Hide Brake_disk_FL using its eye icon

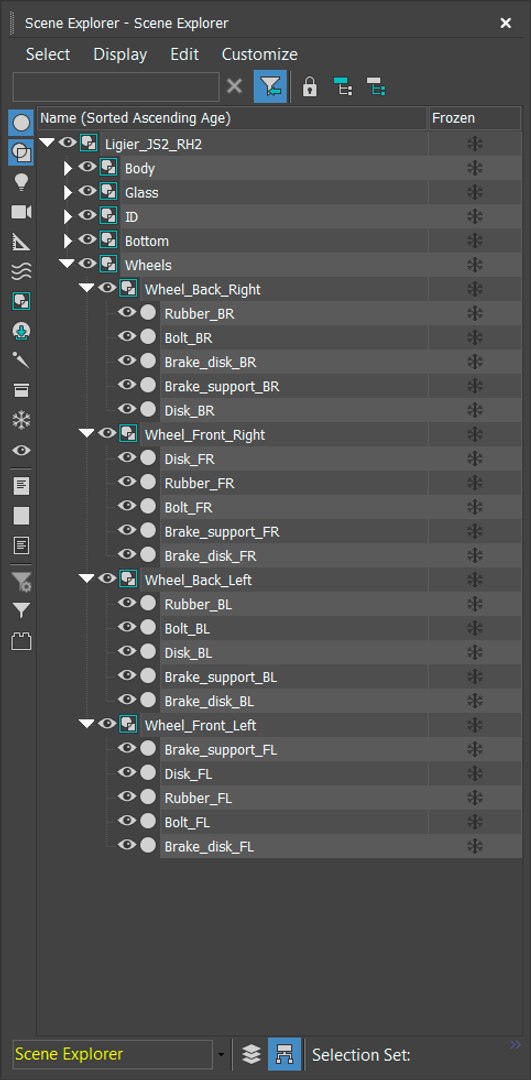pos(127,844)
